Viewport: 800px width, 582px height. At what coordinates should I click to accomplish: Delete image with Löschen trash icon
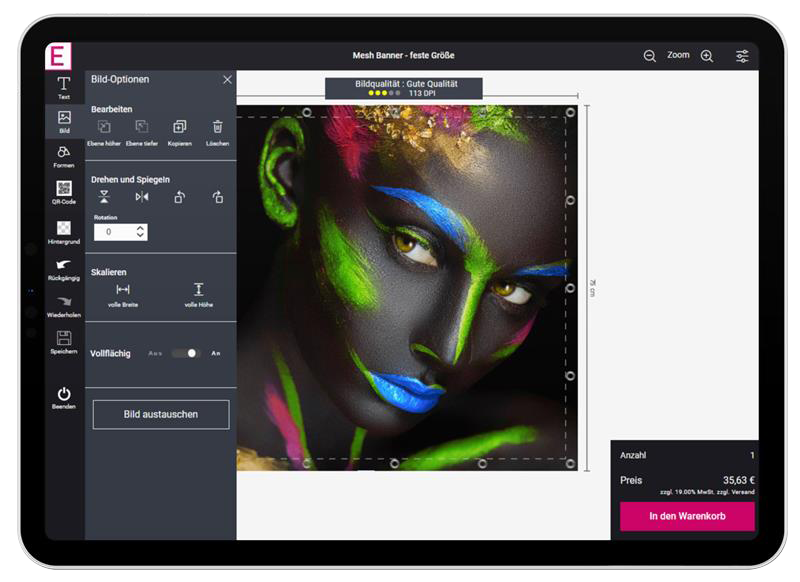click(217, 130)
